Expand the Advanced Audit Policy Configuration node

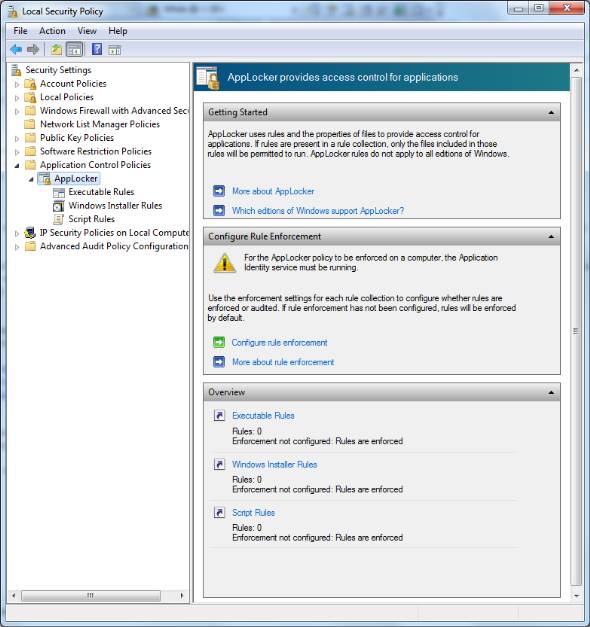[17, 247]
